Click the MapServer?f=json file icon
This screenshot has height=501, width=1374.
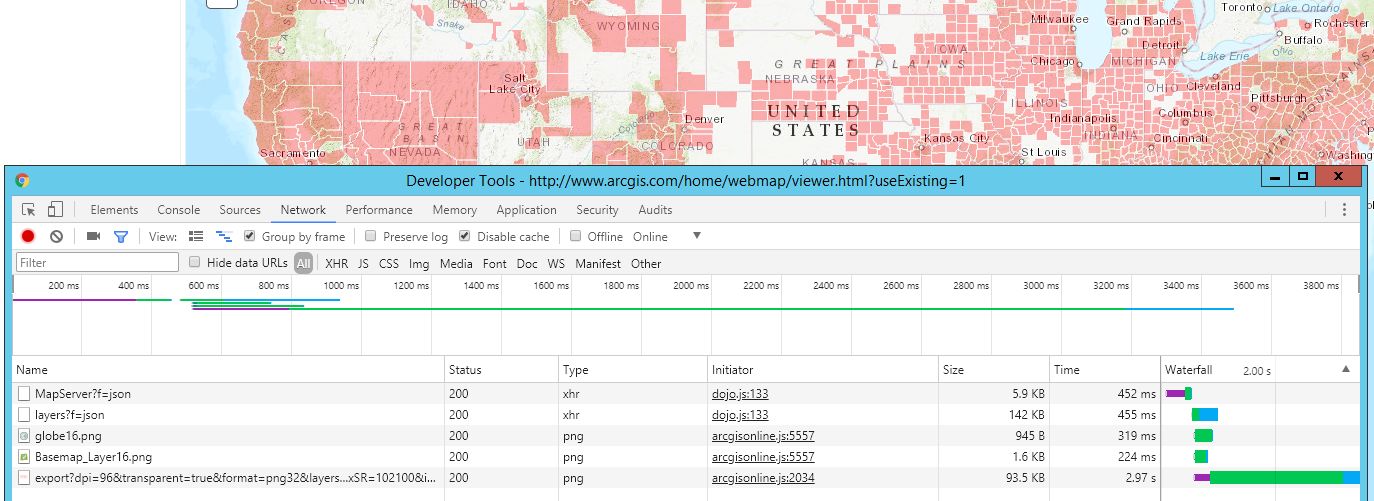(x=24, y=394)
